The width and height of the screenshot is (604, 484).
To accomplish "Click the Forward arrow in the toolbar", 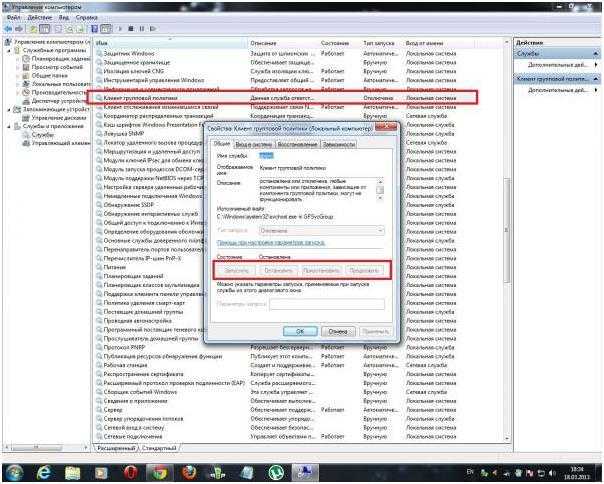I will (18, 29).
